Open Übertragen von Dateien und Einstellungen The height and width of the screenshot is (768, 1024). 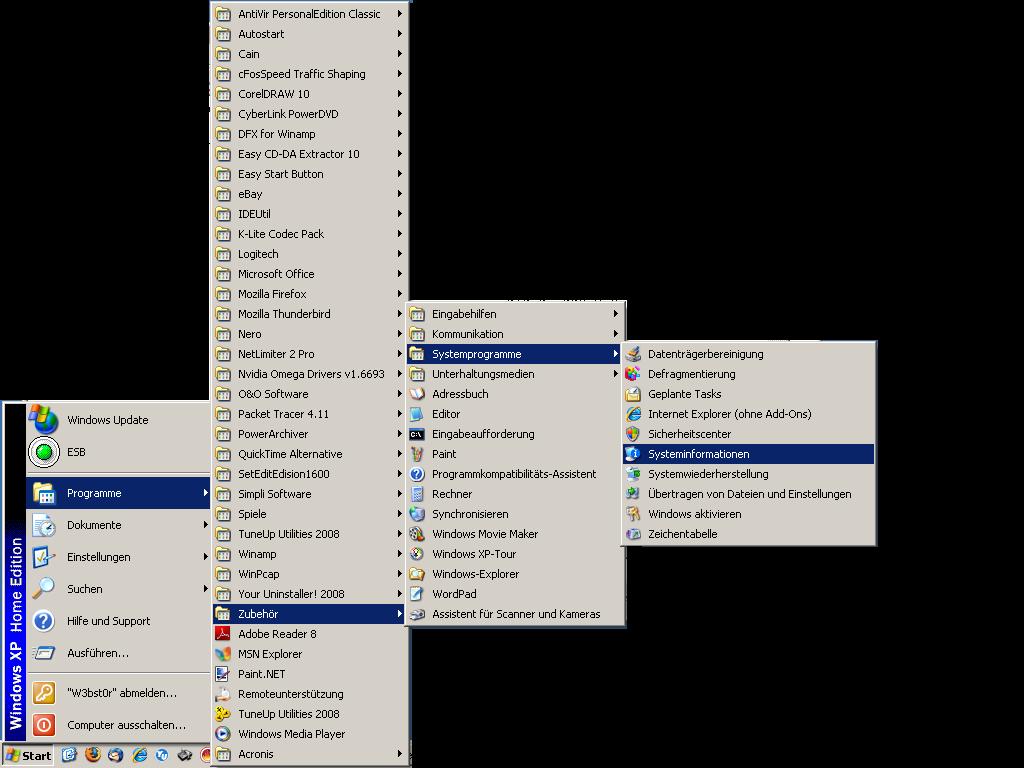(x=748, y=494)
